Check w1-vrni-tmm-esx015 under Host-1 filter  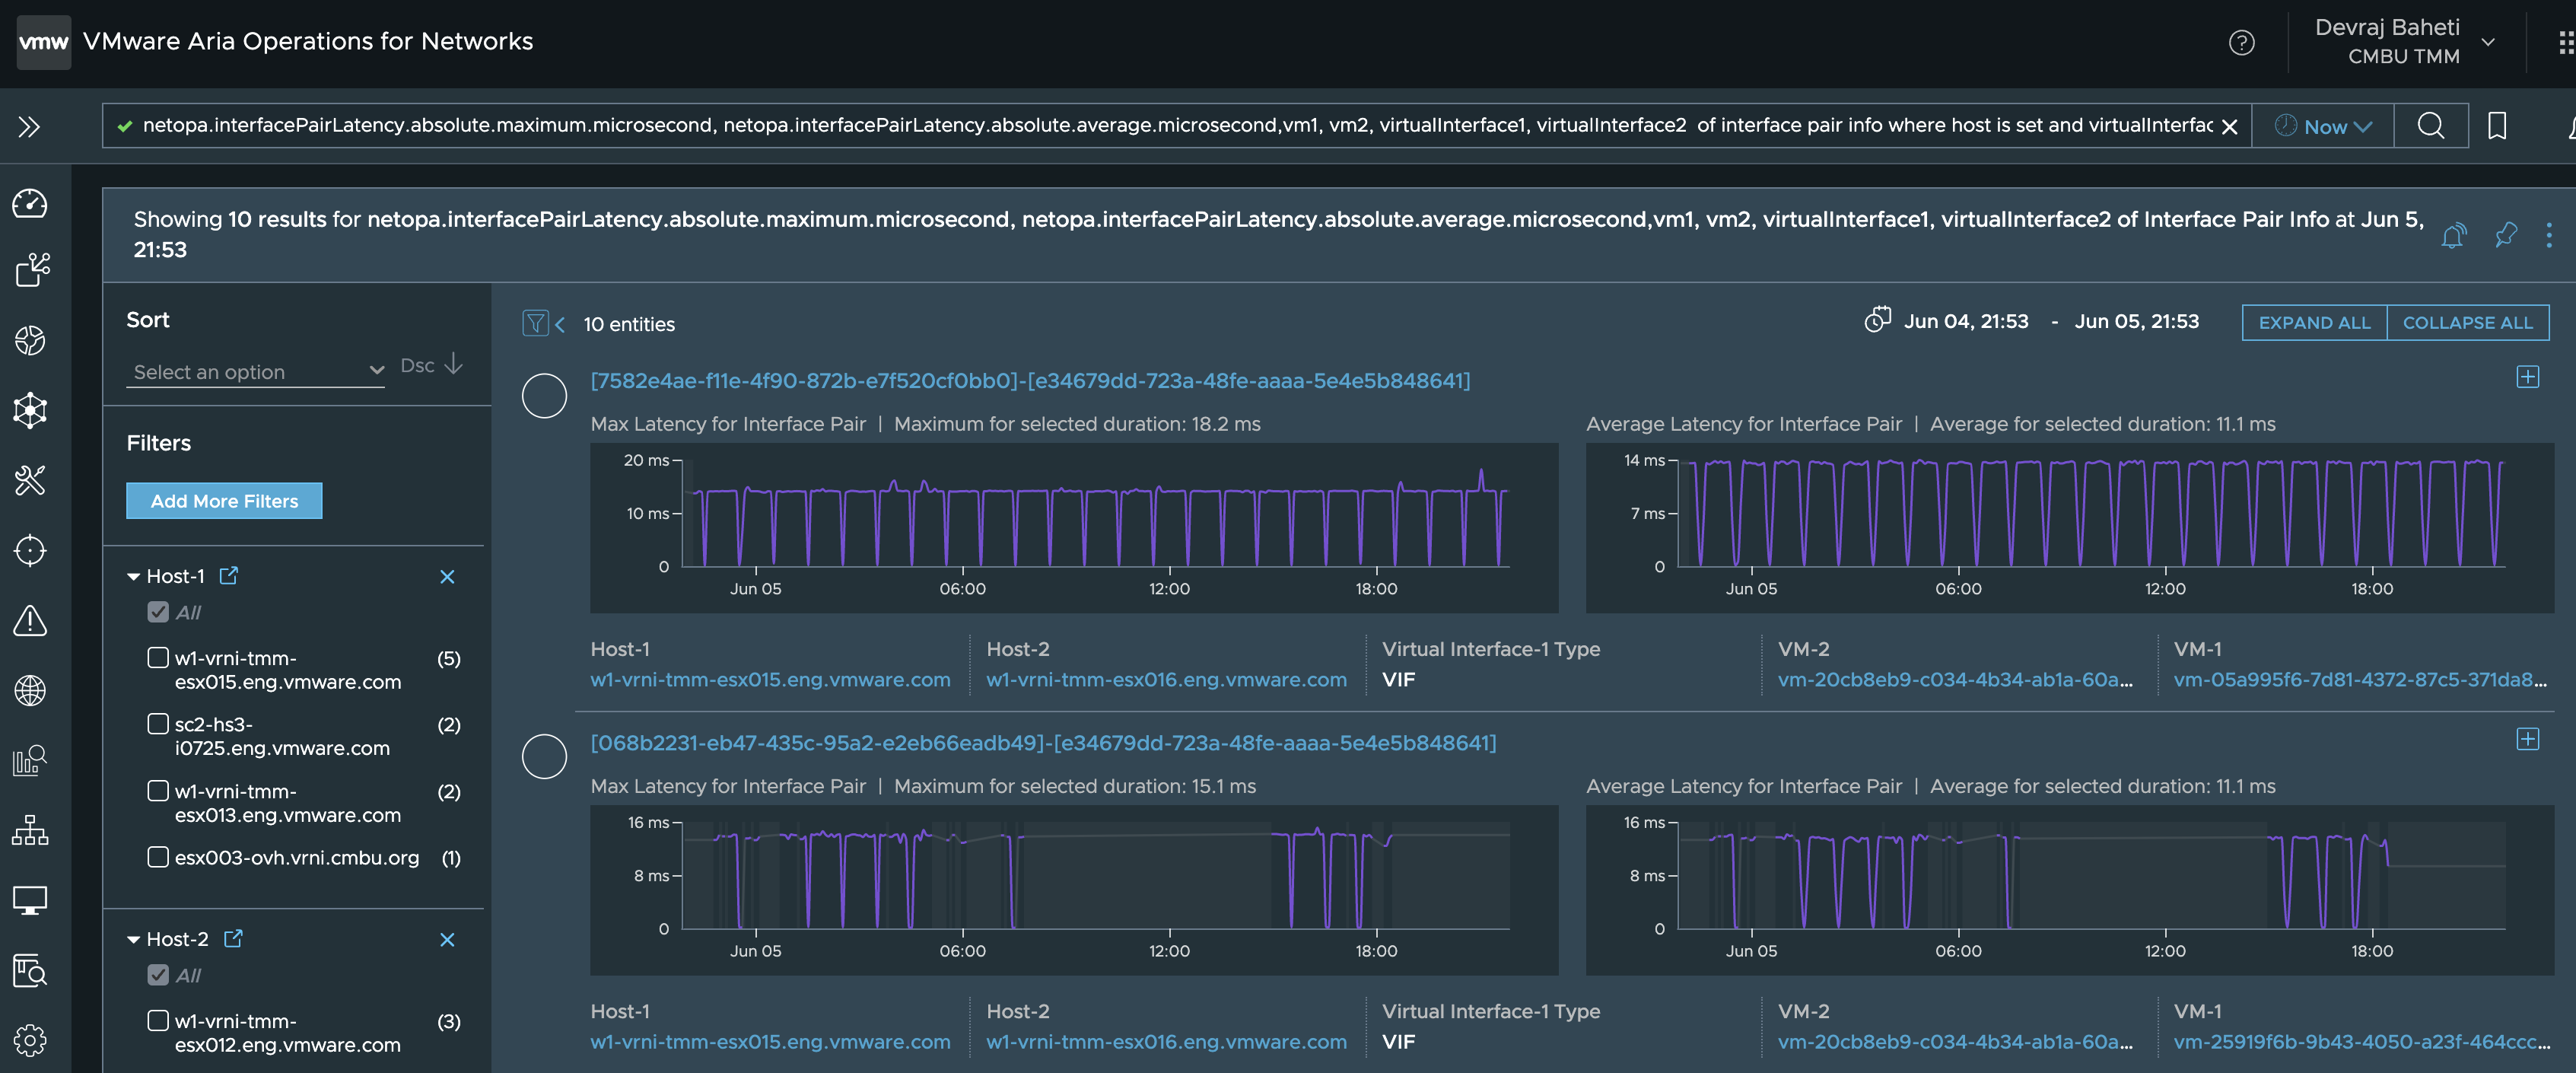click(x=158, y=658)
